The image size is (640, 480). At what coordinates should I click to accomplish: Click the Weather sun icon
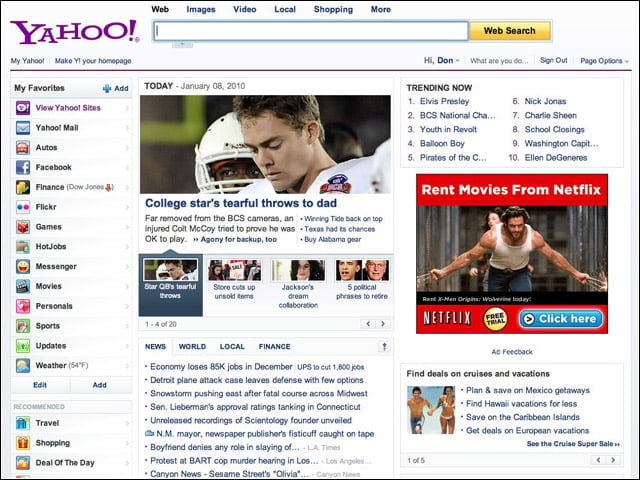click(23, 365)
